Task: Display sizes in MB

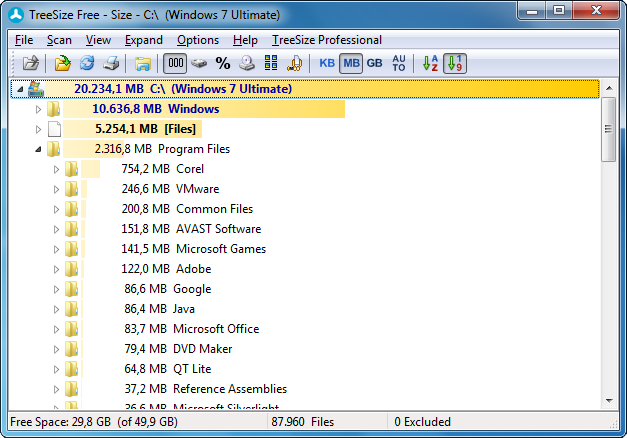Action: click(x=351, y=63)
